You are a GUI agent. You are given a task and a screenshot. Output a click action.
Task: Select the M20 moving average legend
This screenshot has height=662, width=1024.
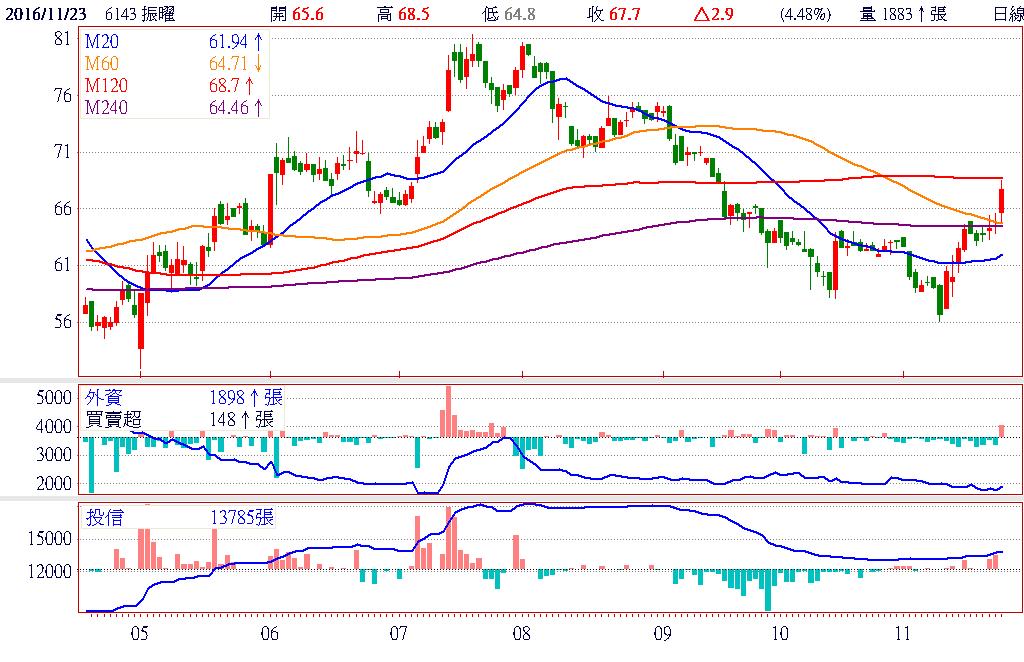[x=102, y=42]
